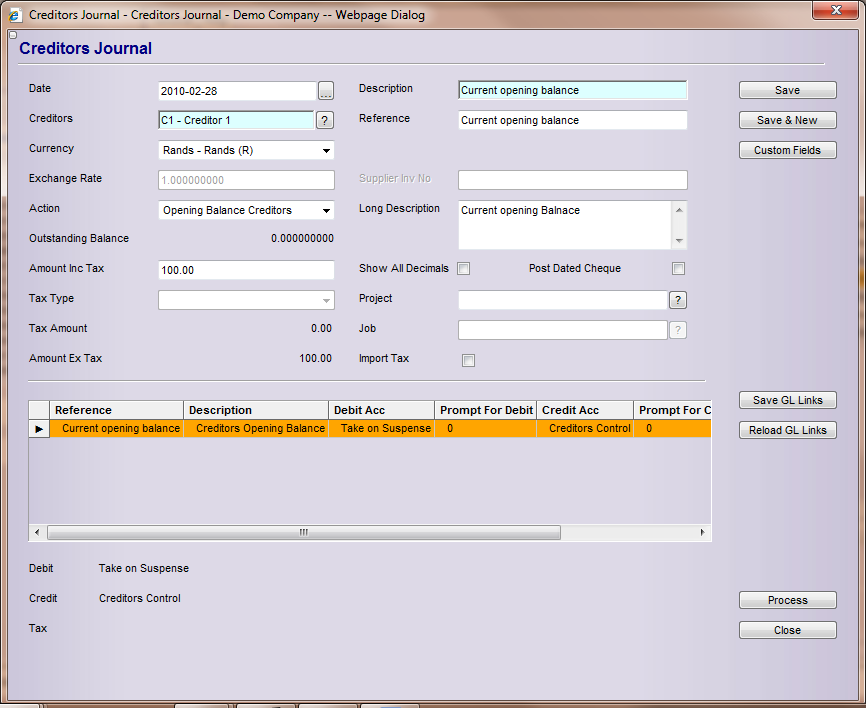Image resolution: width=866 pixels, height=708 pixels.
Task: Enable the Show All Decimals checkbox
Action: [463, 269]
